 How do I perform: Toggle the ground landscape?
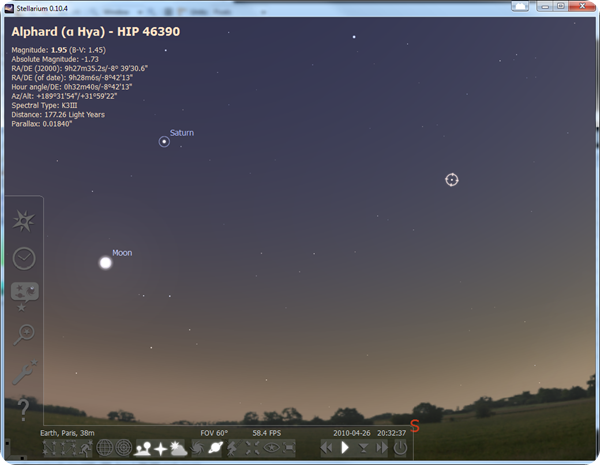pos(142,448)
